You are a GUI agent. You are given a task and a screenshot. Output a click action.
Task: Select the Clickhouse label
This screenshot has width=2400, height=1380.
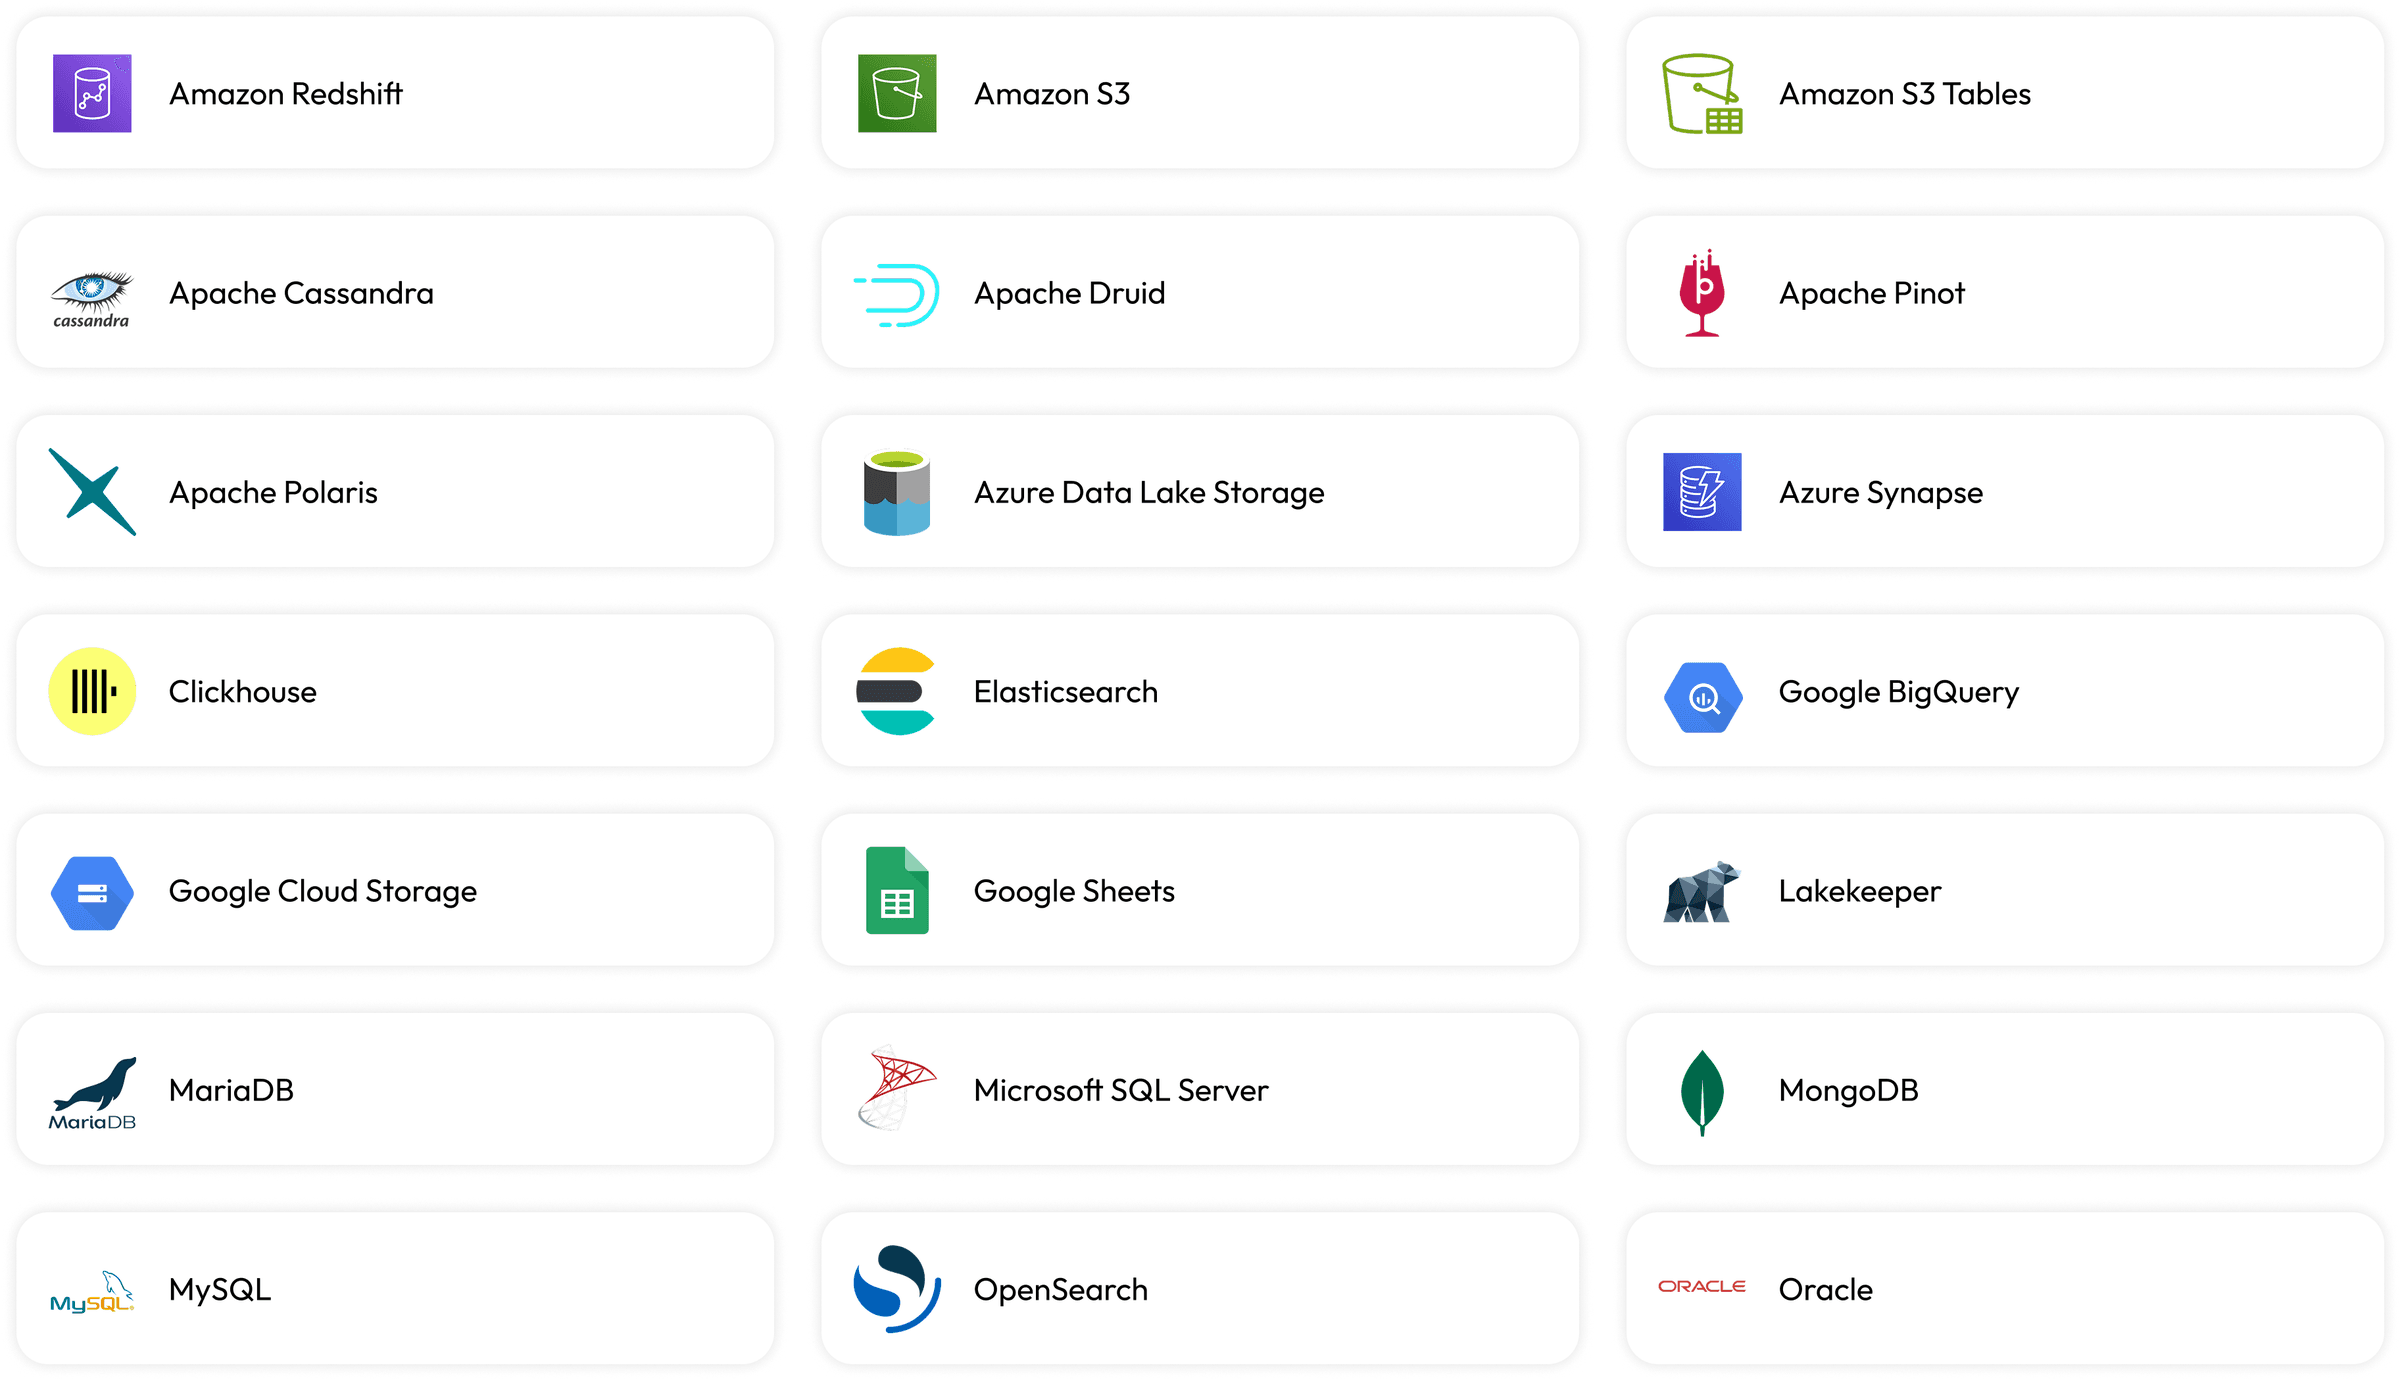tap(242, 691)
